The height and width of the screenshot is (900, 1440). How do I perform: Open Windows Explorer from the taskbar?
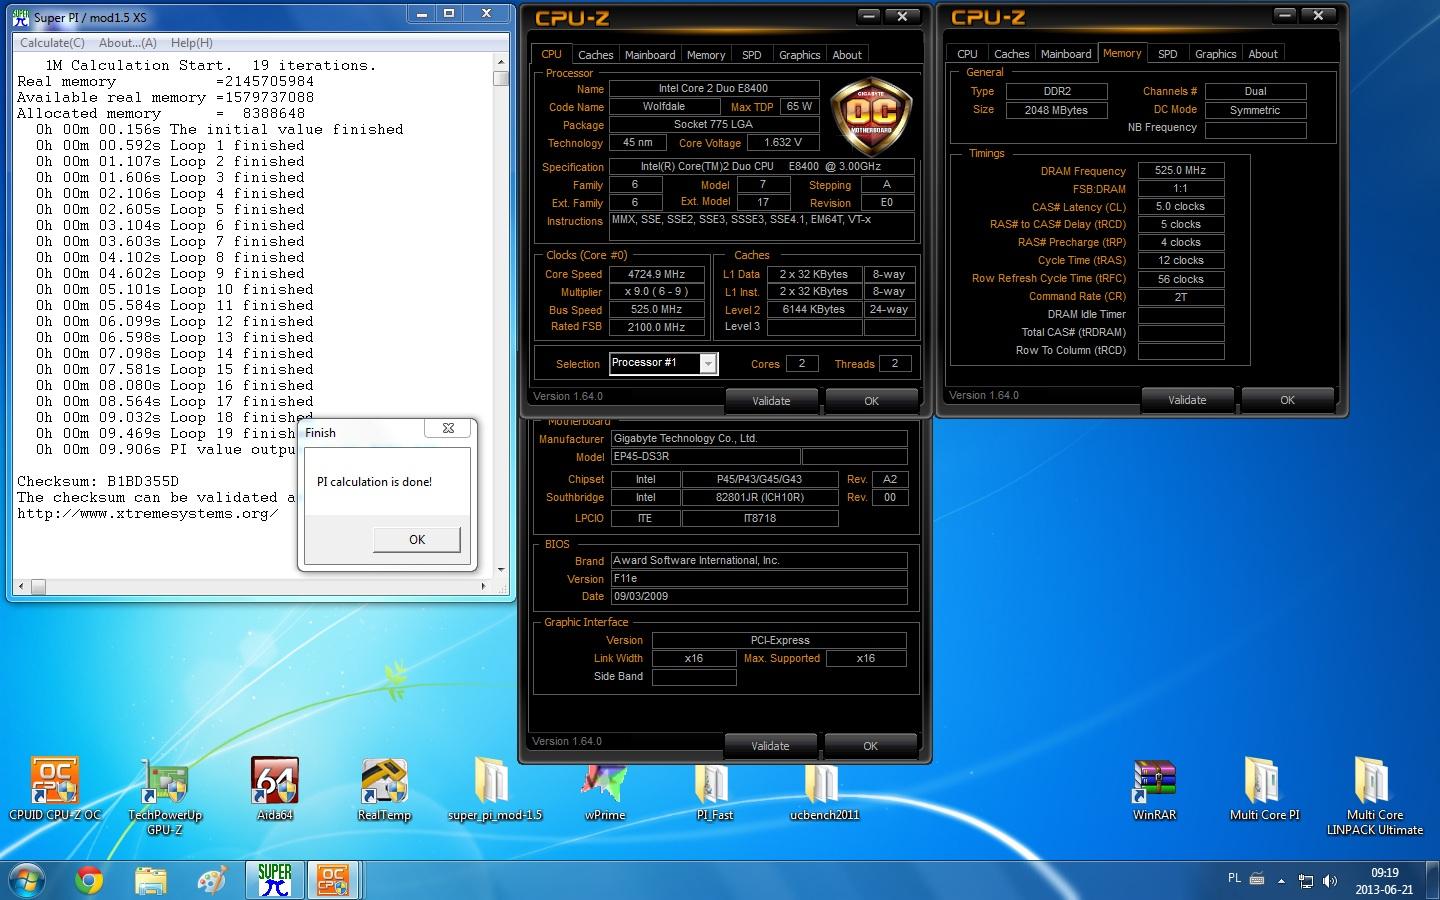151,880
